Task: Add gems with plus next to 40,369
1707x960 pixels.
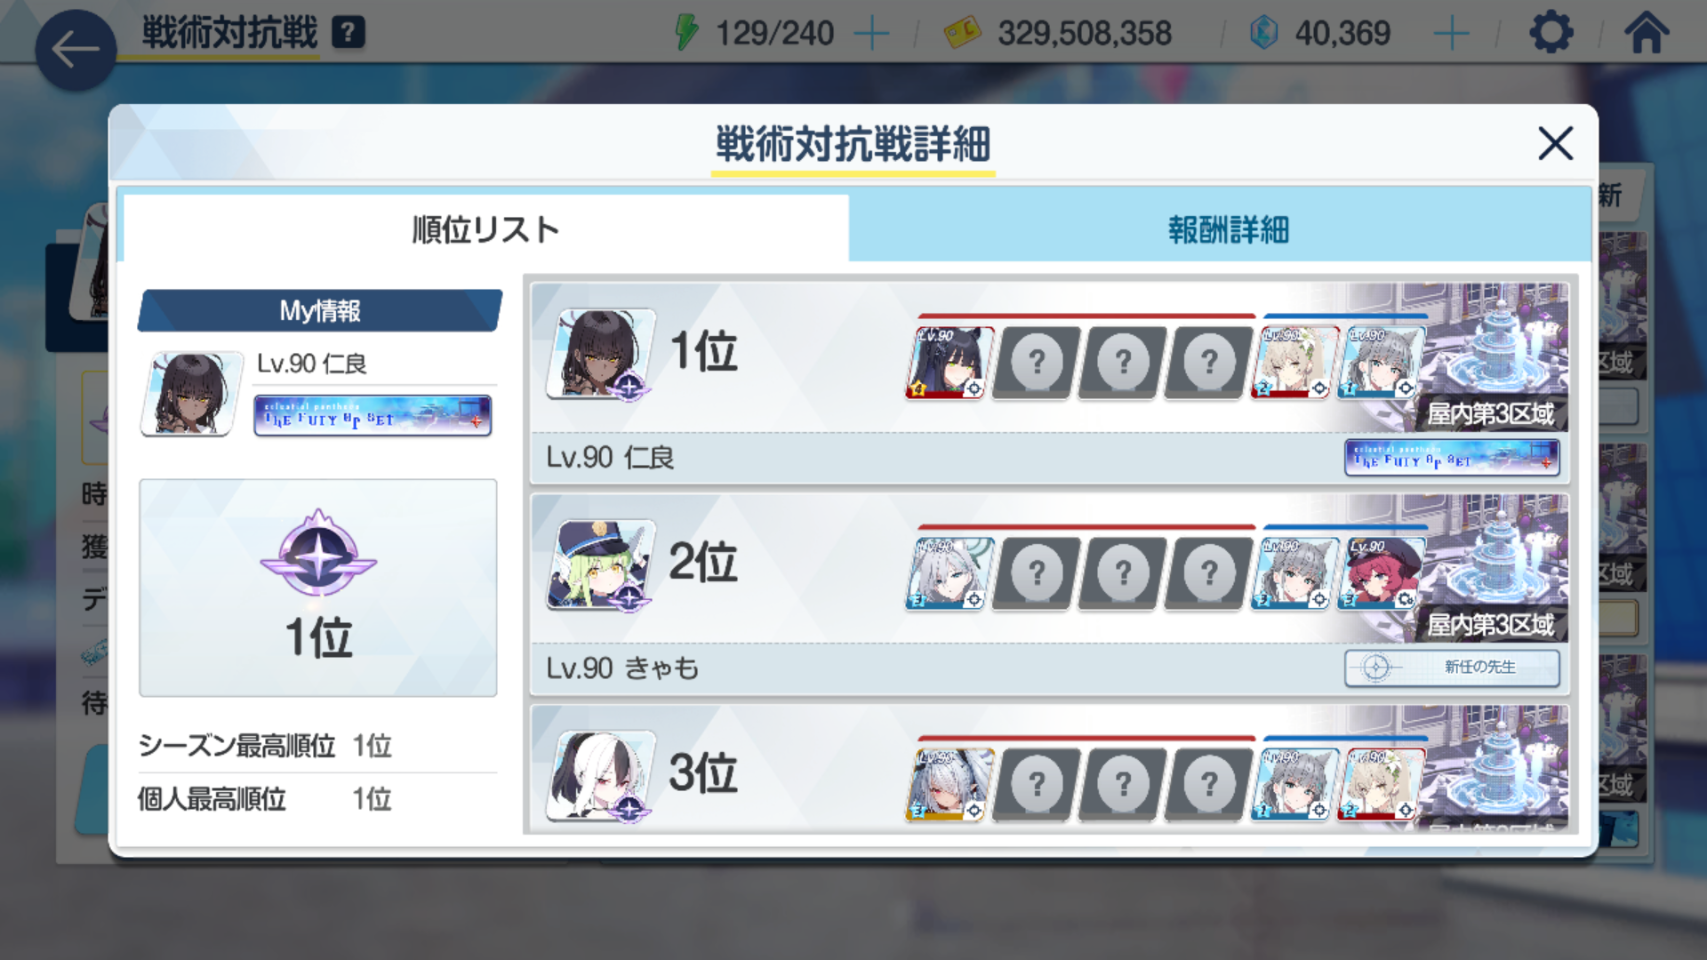Action: click(x=1451, y=34)
